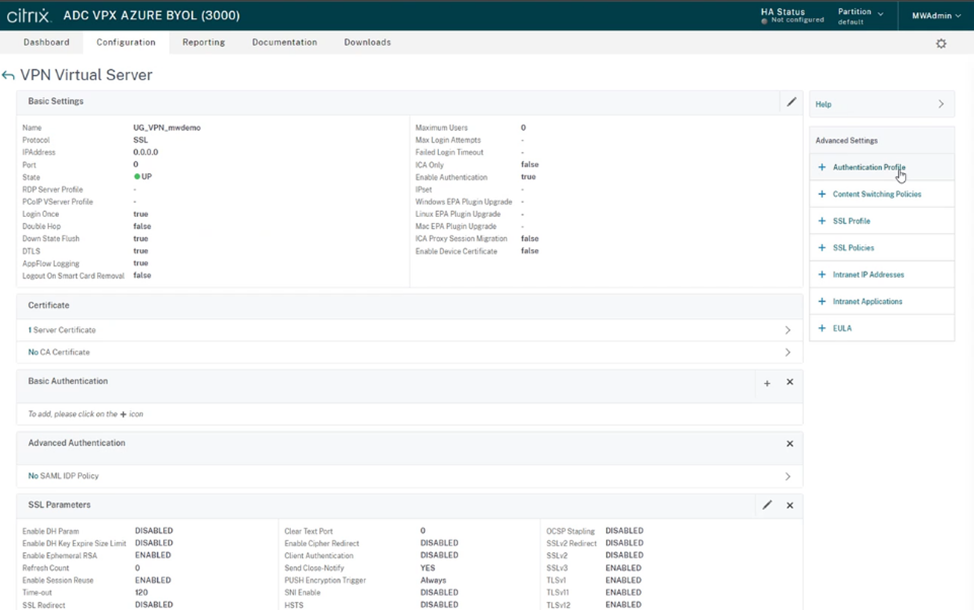The height and width of the screenshot is (610, 974).
Task: Click plus icon next to EULA
Action: click(822, 328)
